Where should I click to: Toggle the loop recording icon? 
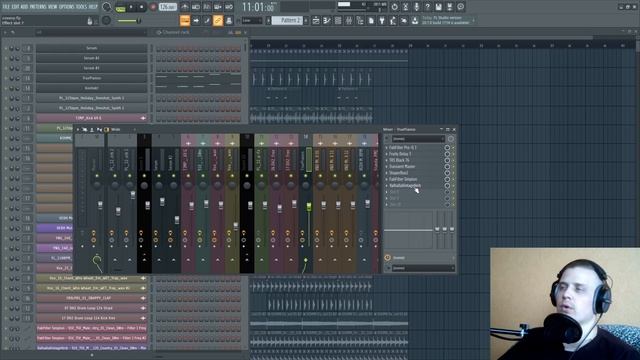(229, 7)
